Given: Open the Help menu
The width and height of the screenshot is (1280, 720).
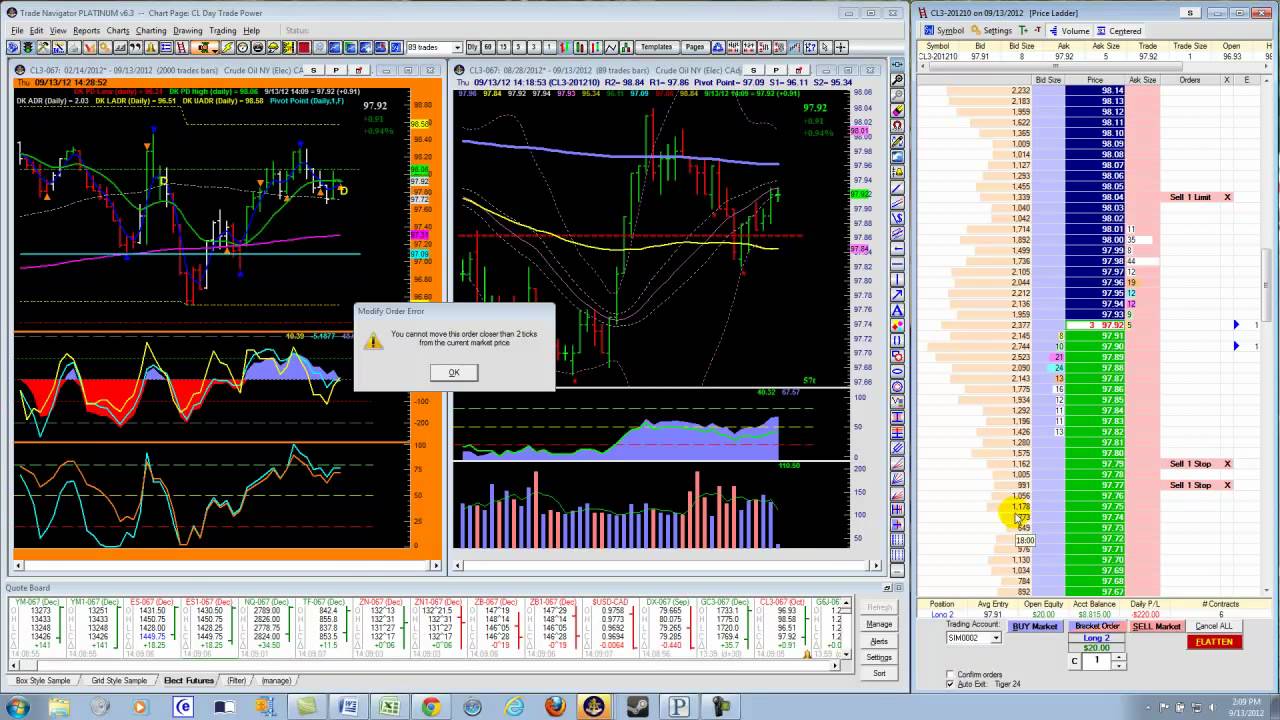Looking at the screenshot, I should (x=251, y=30).
